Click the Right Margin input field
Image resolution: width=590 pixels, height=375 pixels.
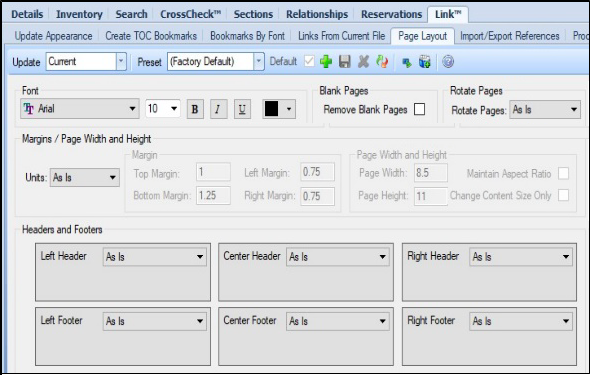(x=317, y=196)
